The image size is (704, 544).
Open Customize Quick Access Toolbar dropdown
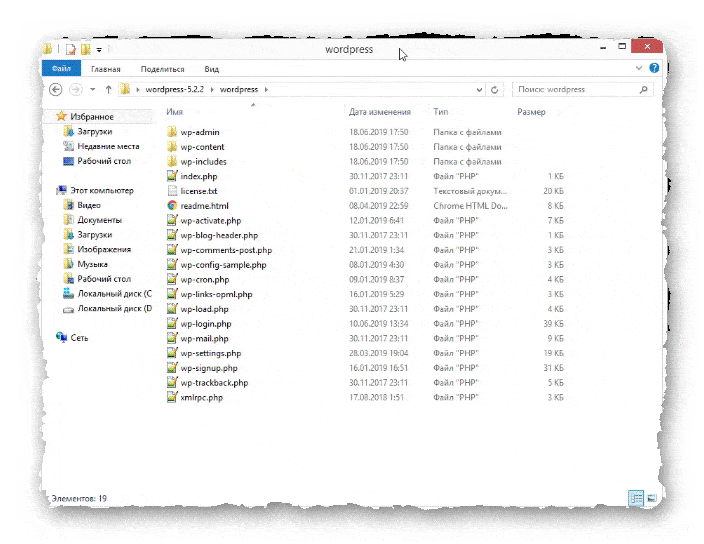pos(99,50)
